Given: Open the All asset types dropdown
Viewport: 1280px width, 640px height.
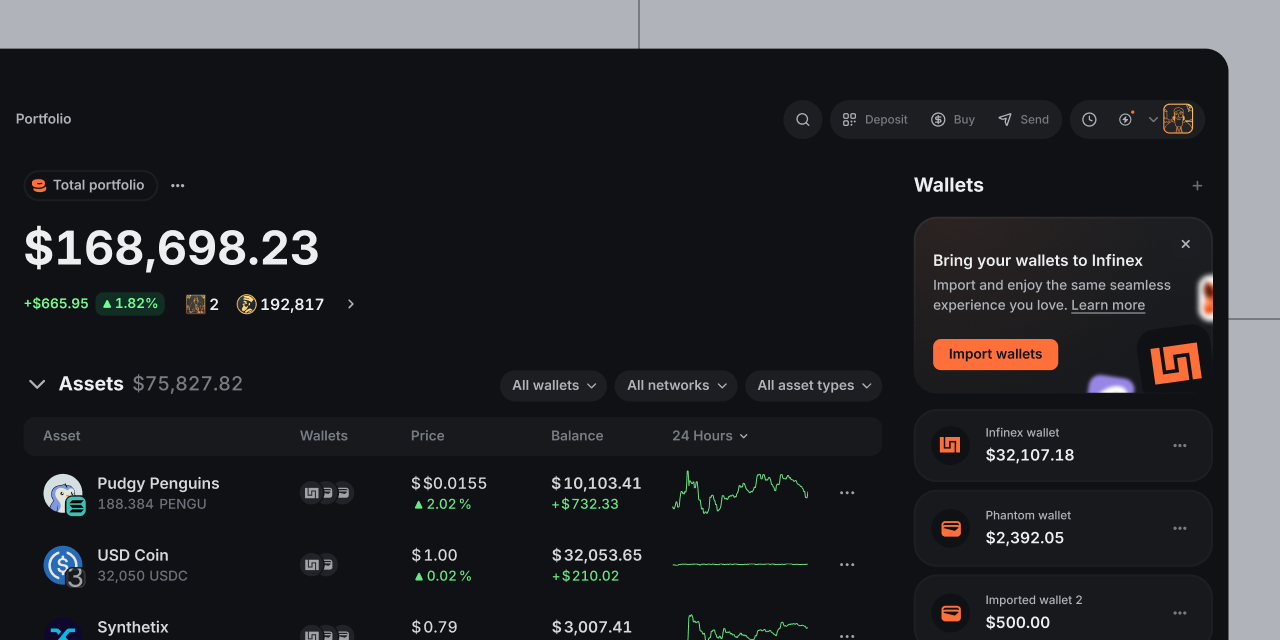Looking at the screenshot, I should [813, 386].
